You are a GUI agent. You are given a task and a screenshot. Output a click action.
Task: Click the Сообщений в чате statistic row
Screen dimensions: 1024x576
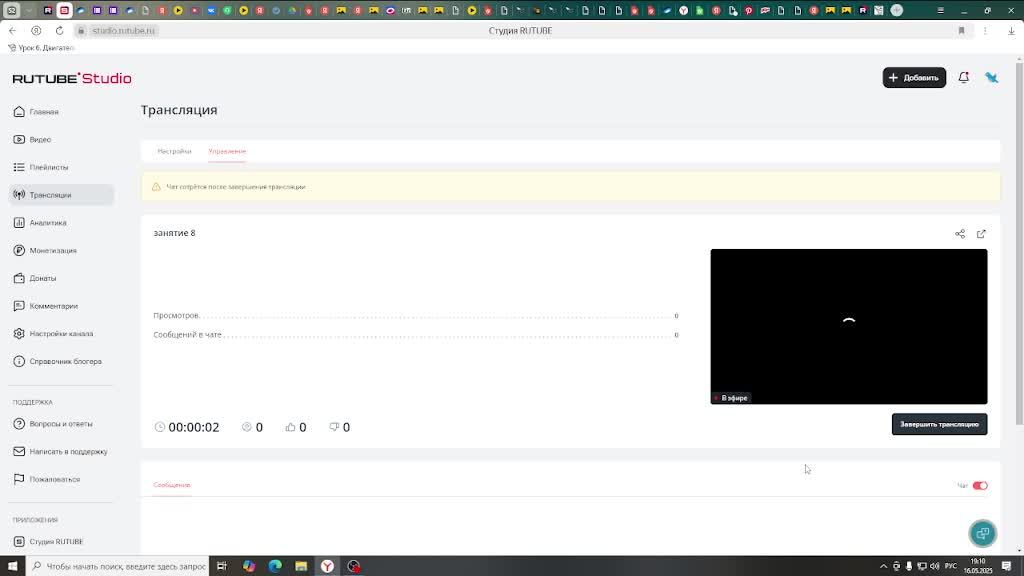click(416, 334)
